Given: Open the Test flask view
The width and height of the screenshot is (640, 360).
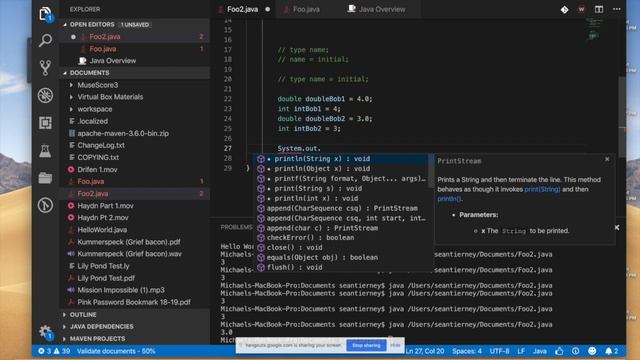Looking at the screenshot, I should (x=45, y=151).
